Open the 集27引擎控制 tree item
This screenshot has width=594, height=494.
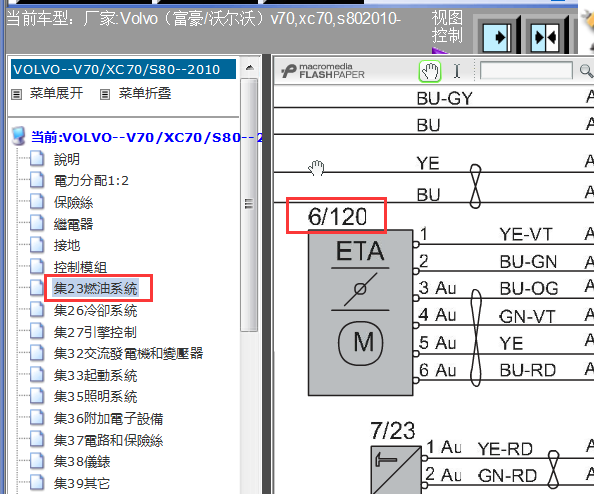pyautogui.click(x=95, y=332)
